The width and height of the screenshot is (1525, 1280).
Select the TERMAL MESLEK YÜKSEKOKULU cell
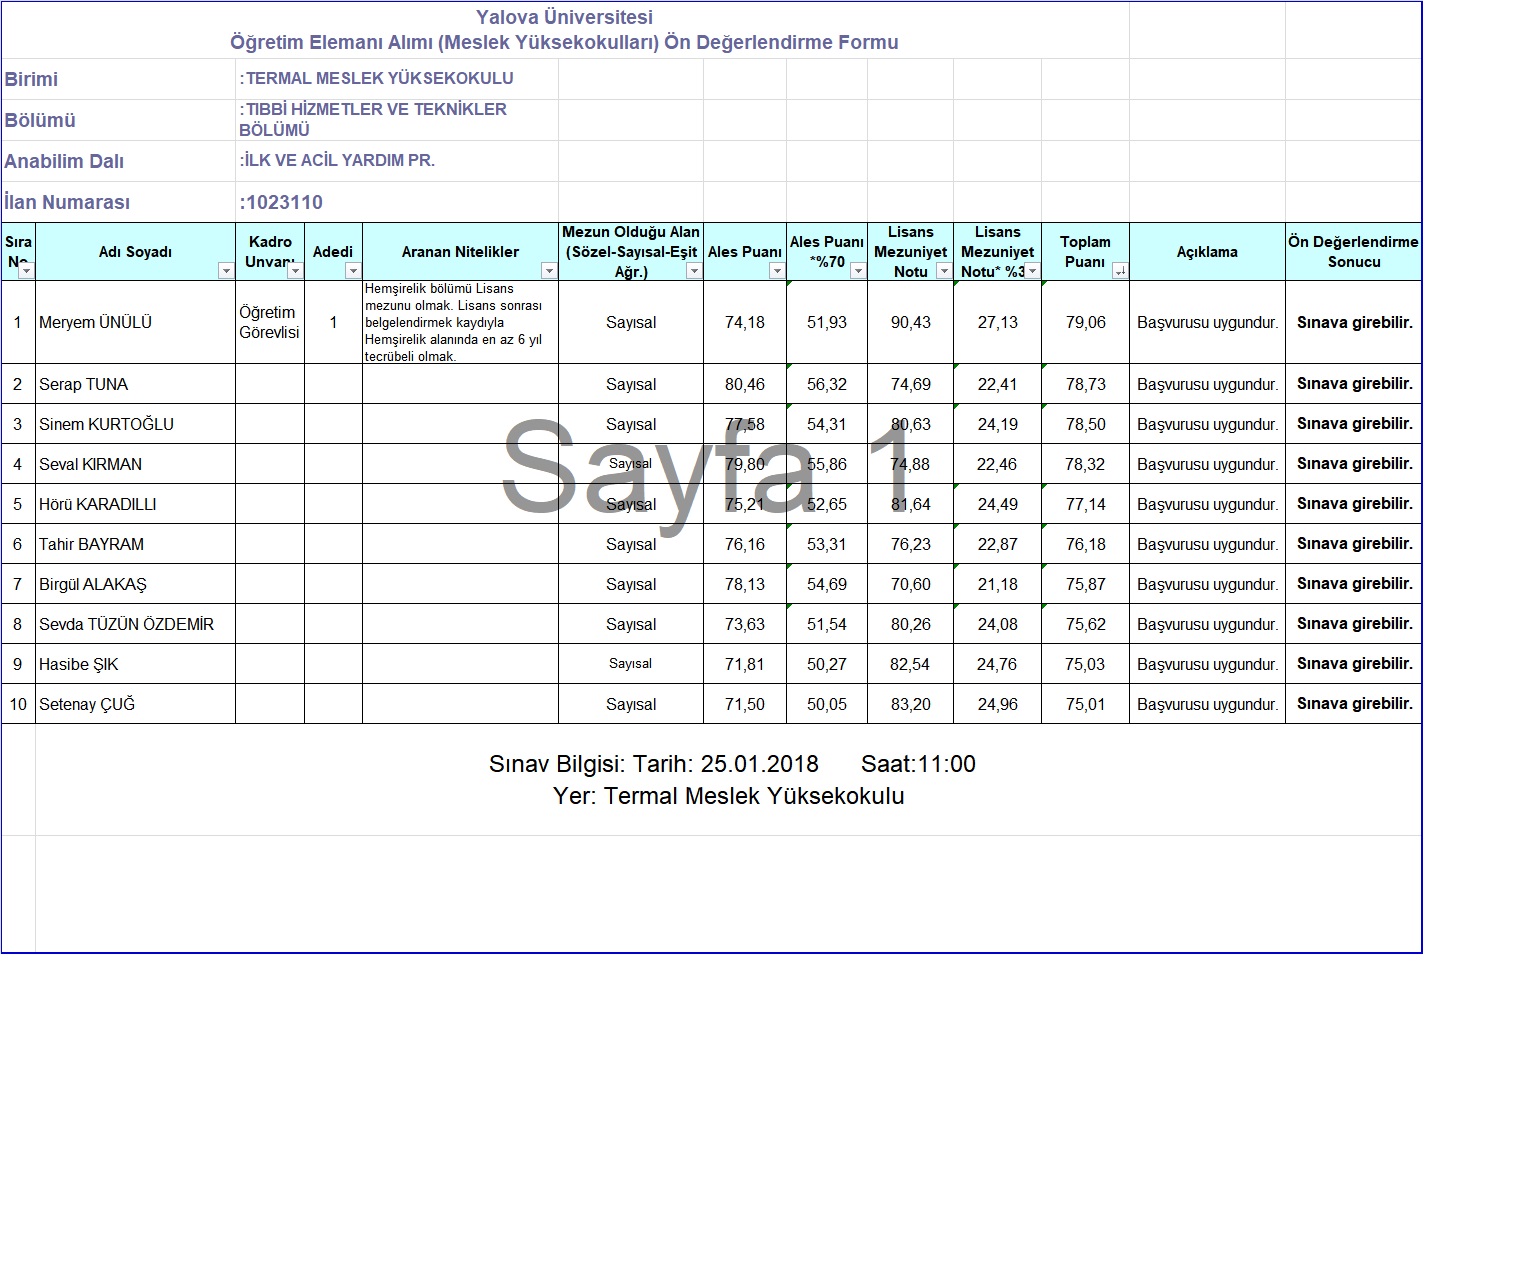point(396,79)
